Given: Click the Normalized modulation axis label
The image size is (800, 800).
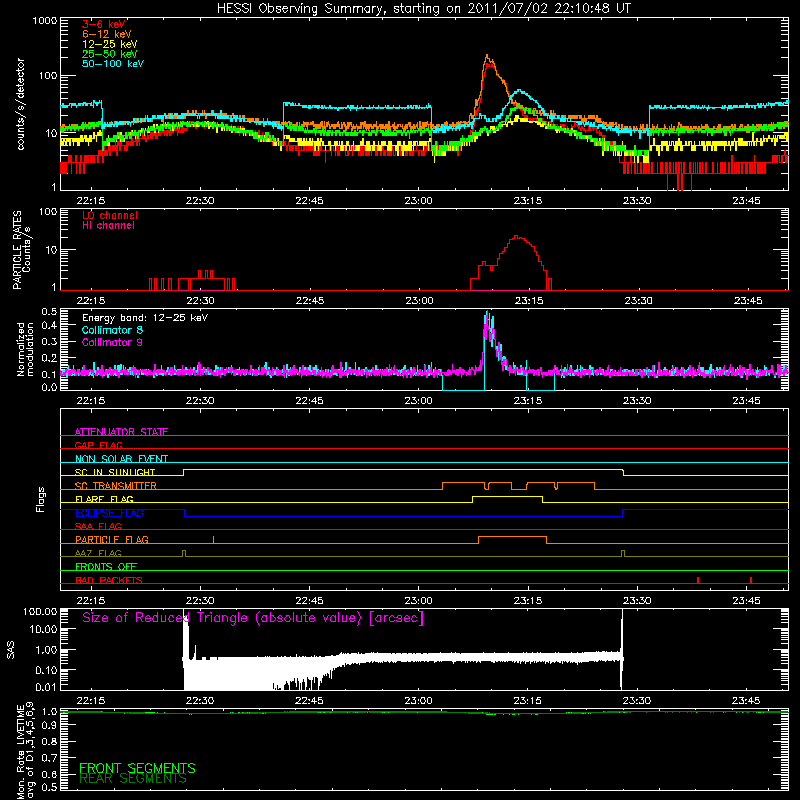Looking at the screenshot, I should (25, 349).
